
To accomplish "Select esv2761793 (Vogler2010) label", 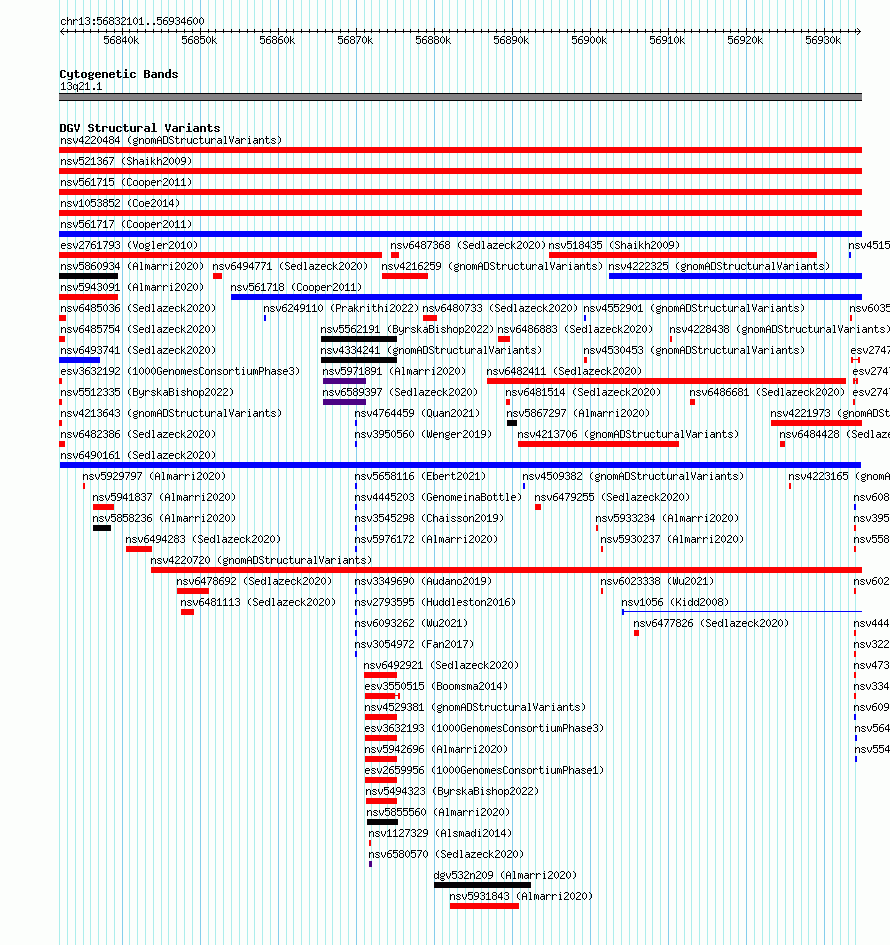I will [128, 245].
